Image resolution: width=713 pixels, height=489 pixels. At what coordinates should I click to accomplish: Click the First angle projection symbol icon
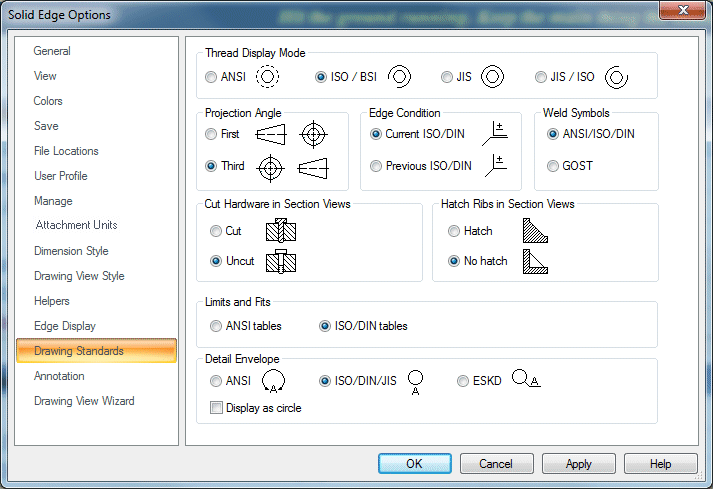pos(291,134)
